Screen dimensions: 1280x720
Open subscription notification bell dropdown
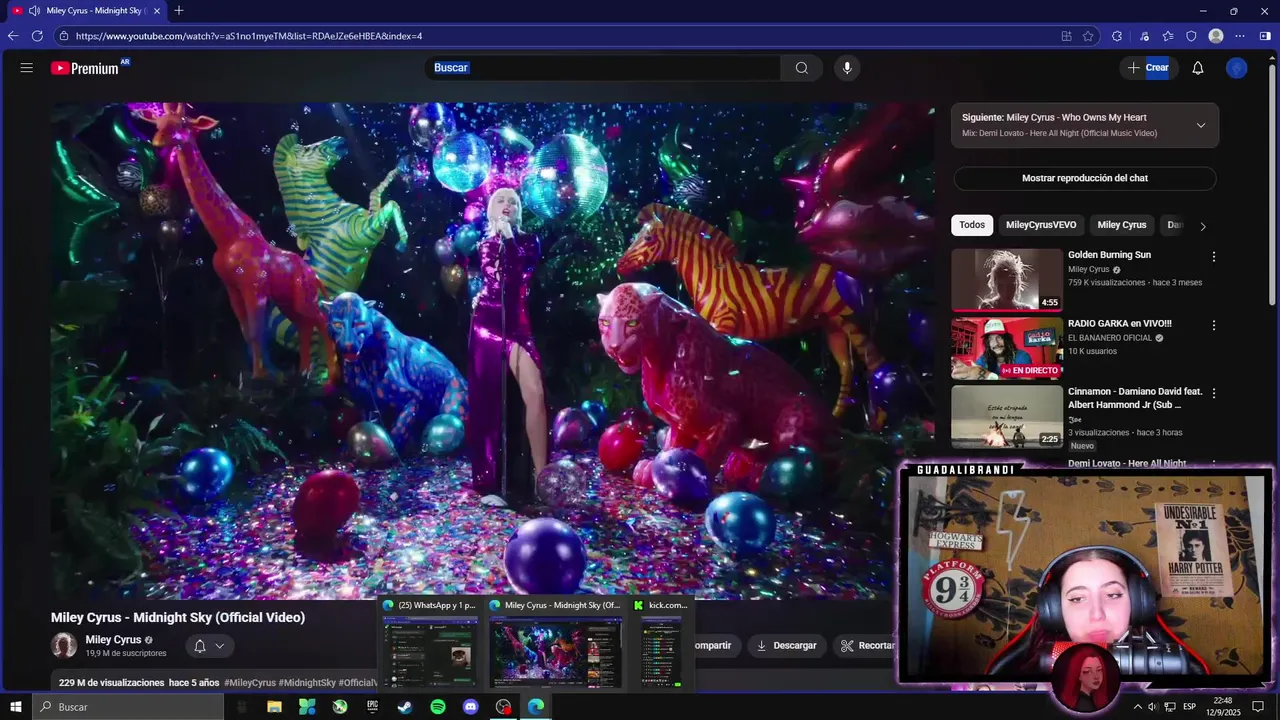209,646
